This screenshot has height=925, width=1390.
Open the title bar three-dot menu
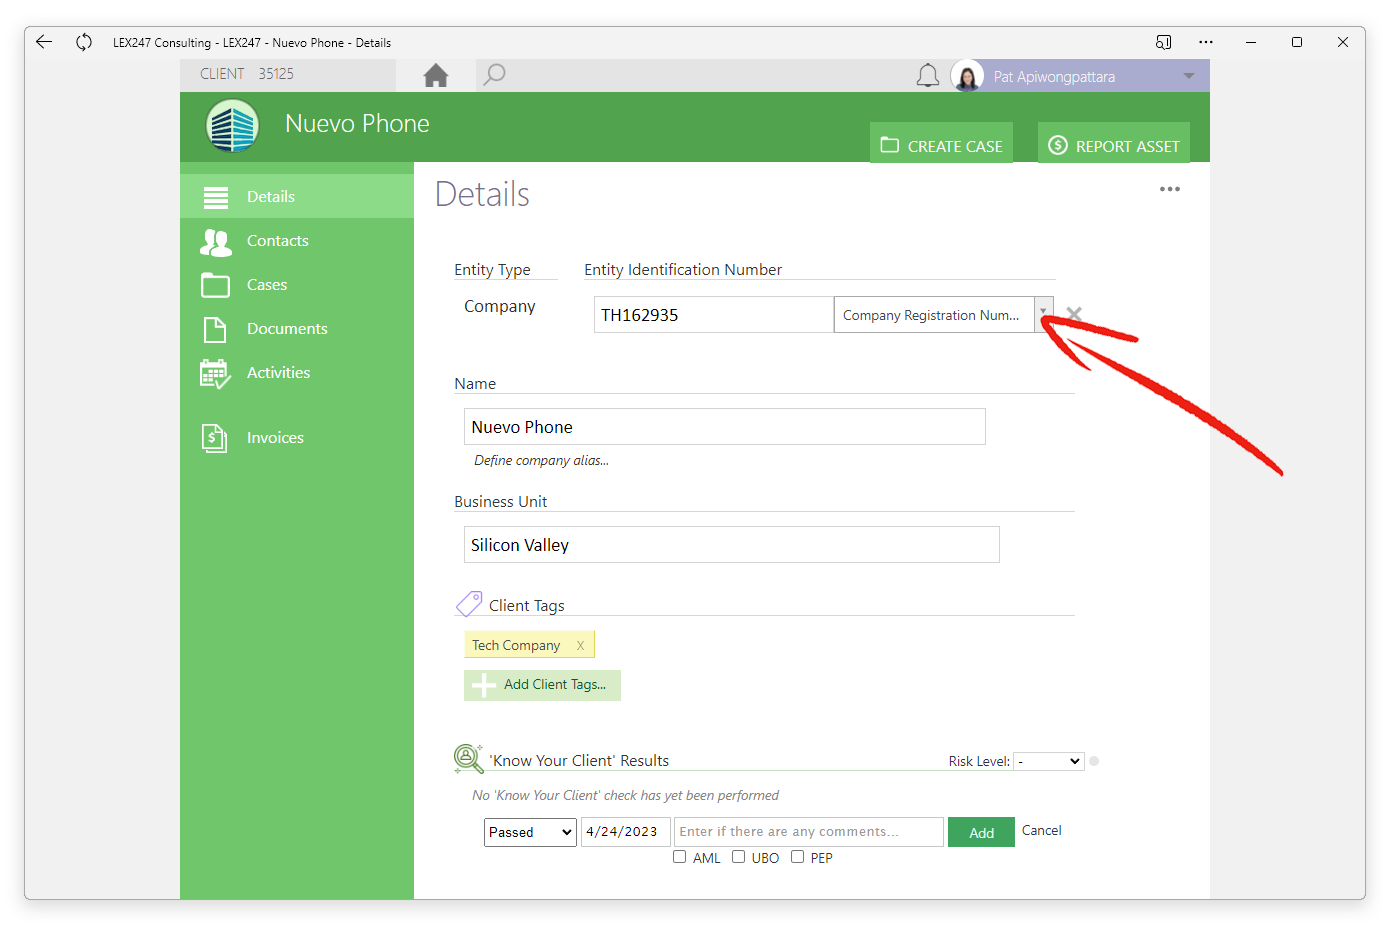pos(1206,42)
